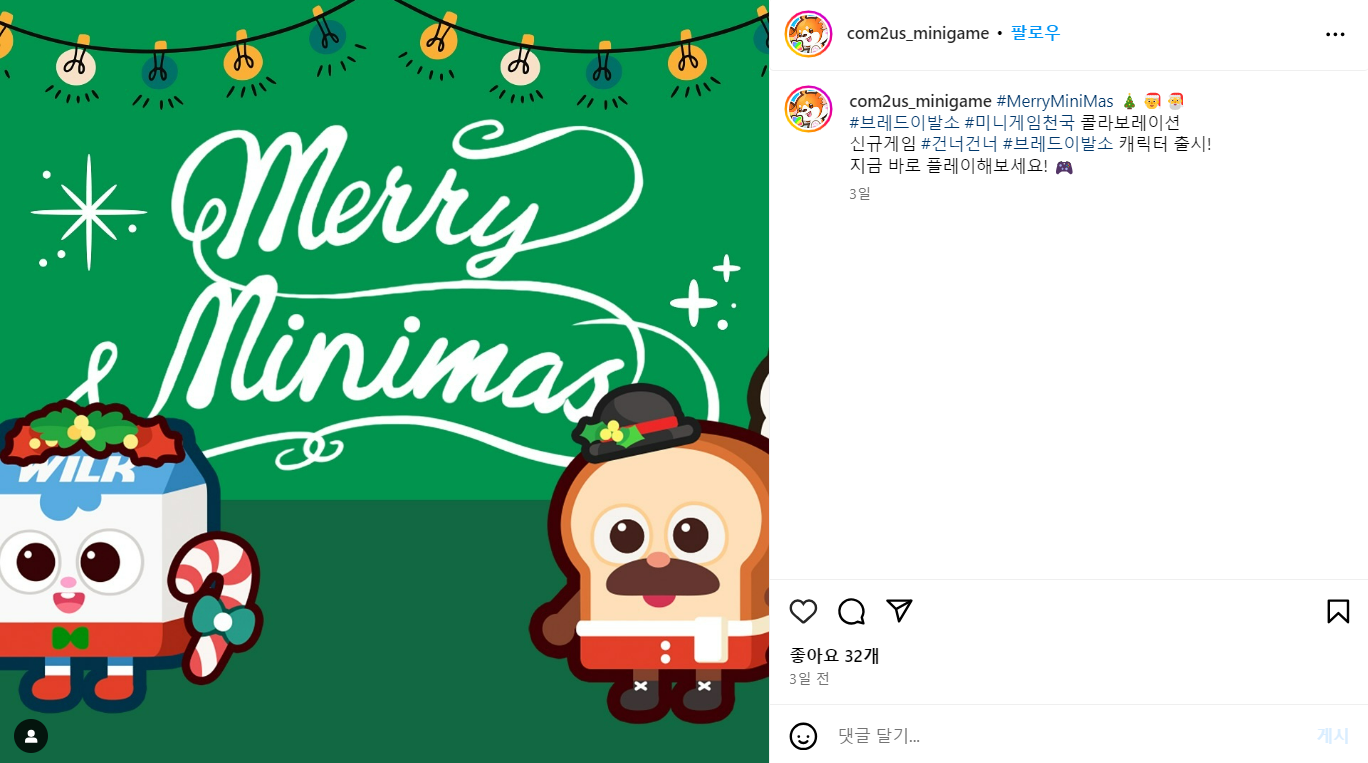The image size is (1368, 763).
Task: Open comments via speech bubble icon
Action: coord(851,611)
